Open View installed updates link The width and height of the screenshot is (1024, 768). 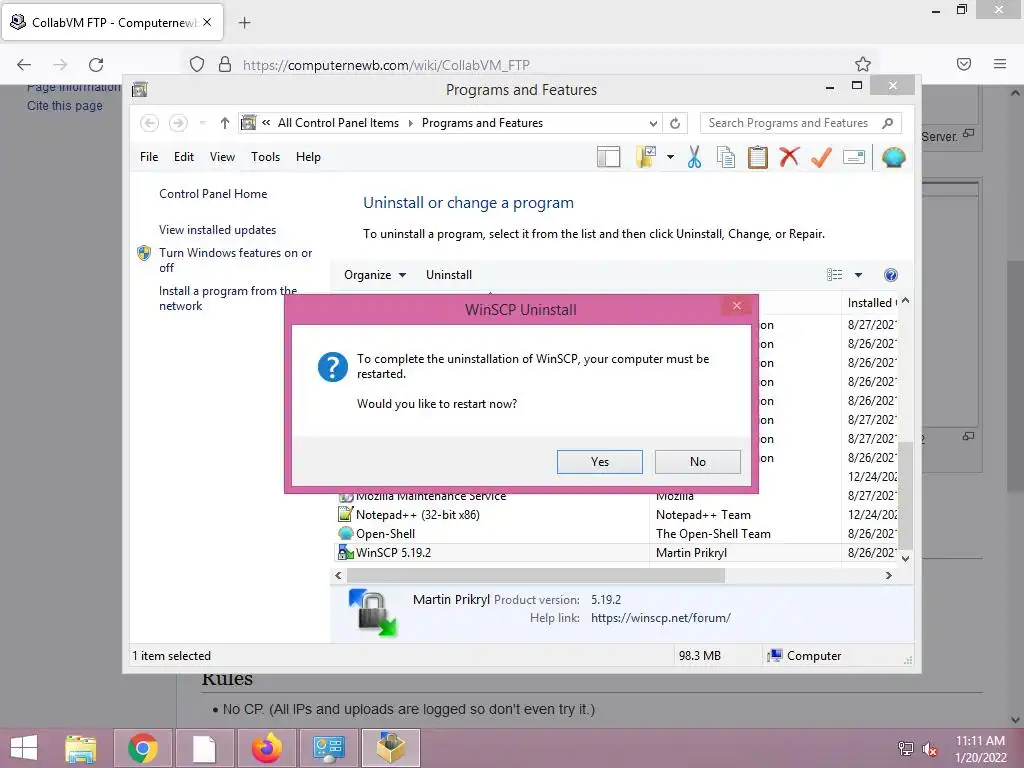[x=217, y=230]
